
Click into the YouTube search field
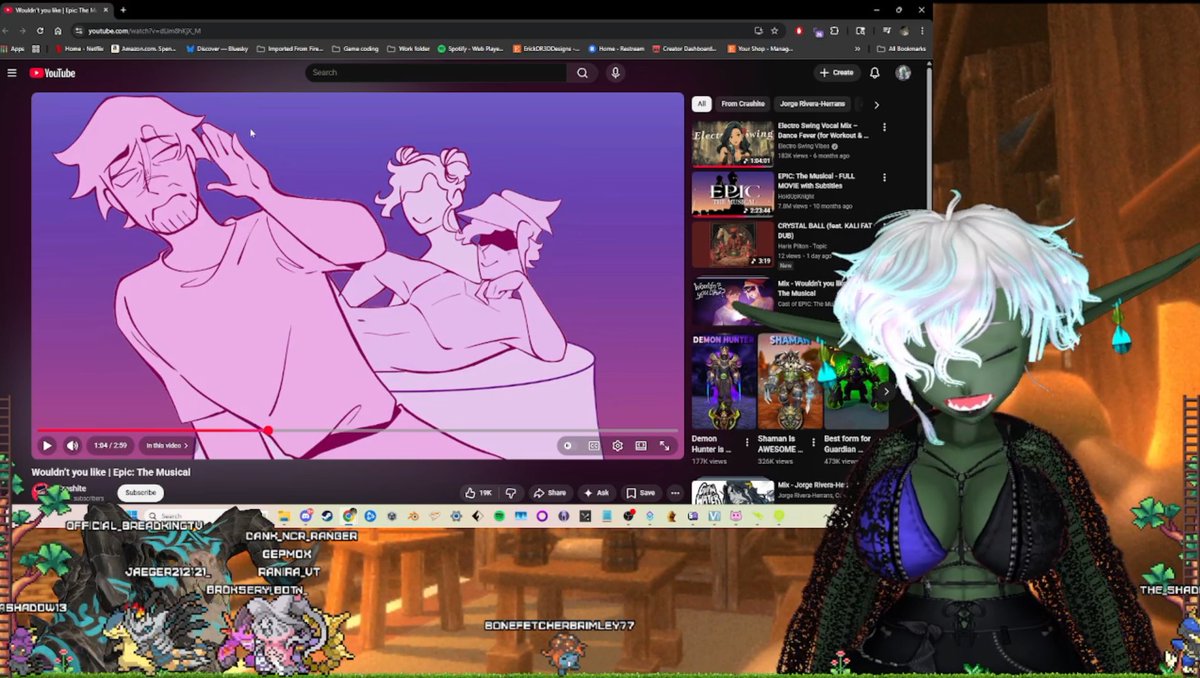(x=436, y=73)
